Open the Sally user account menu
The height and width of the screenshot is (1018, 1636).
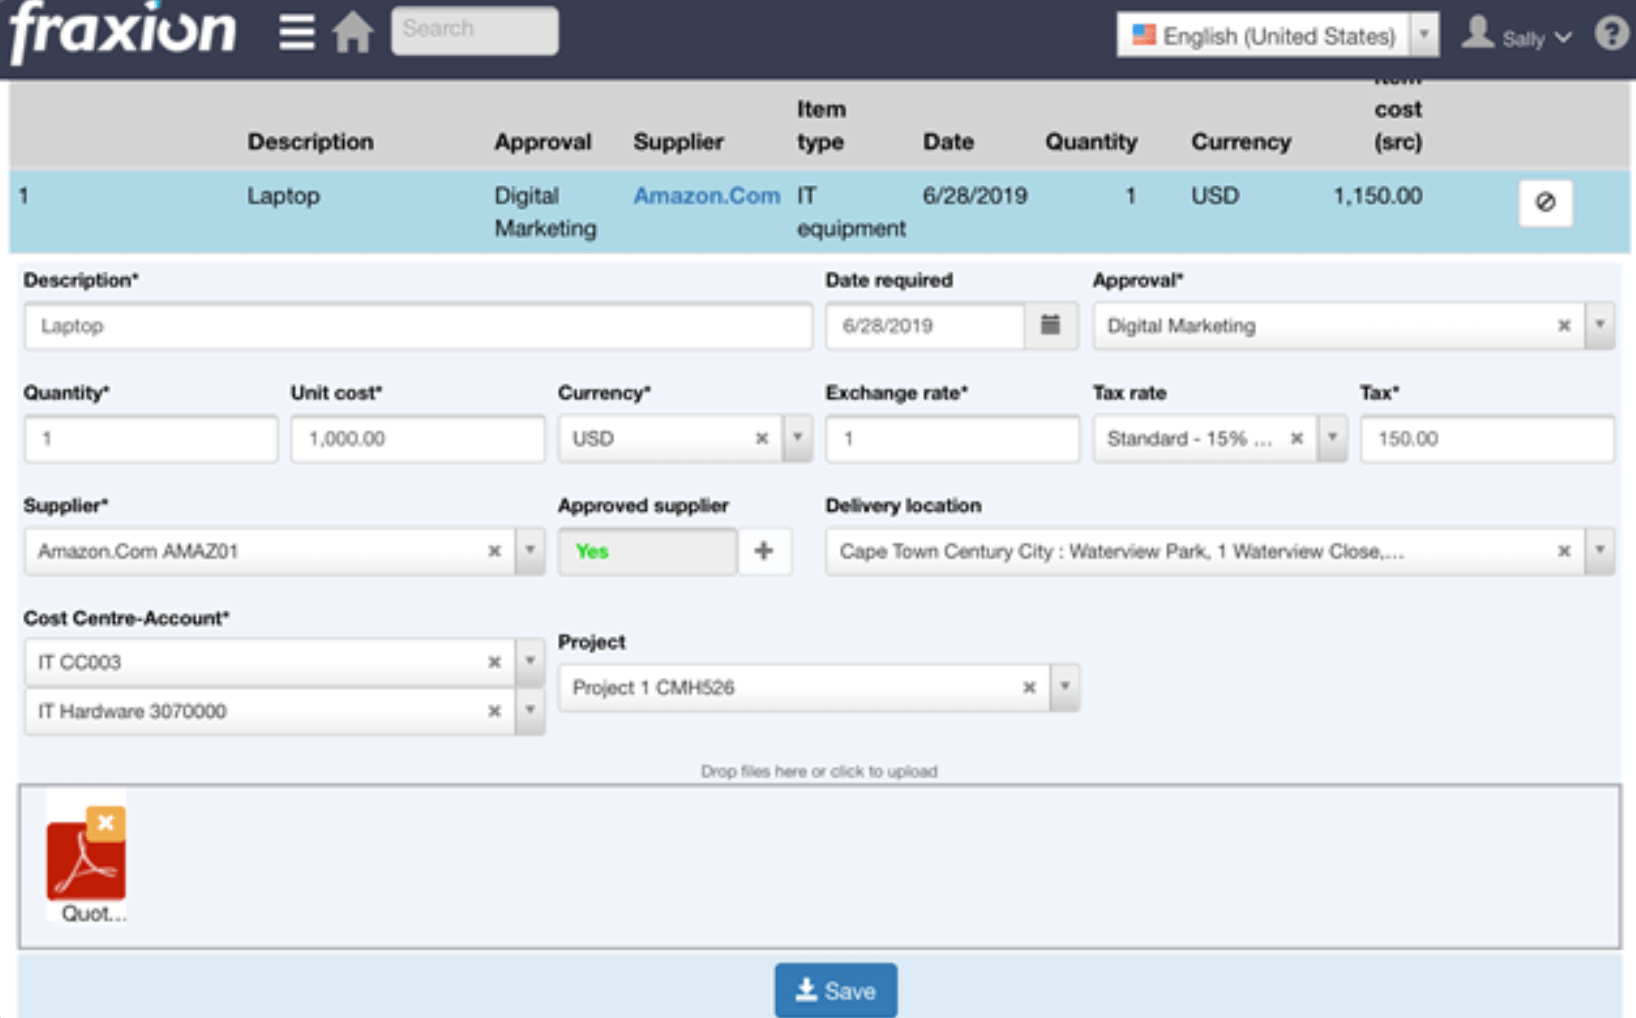pos(1517,36)
